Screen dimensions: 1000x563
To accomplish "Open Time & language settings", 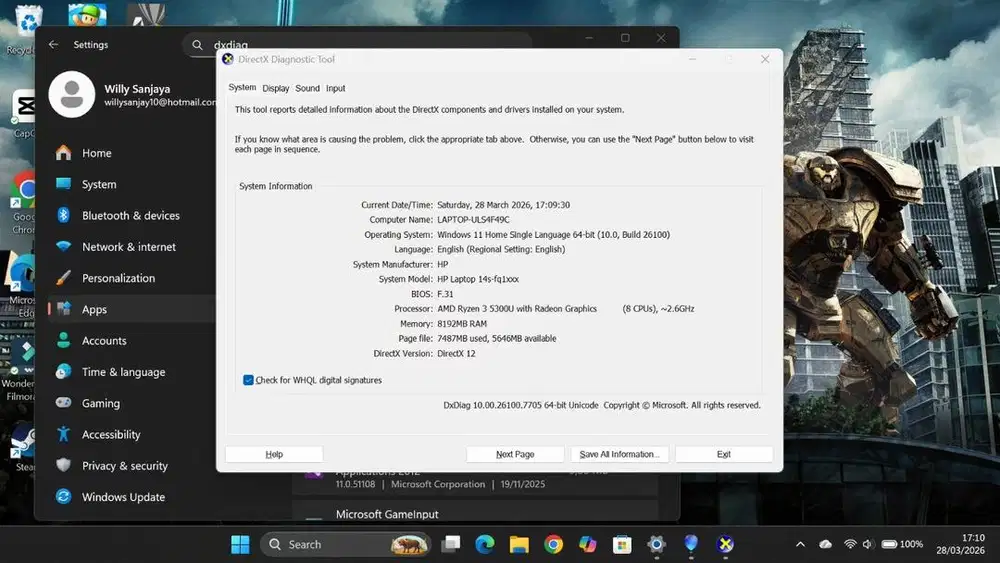I will coord(131,372).
